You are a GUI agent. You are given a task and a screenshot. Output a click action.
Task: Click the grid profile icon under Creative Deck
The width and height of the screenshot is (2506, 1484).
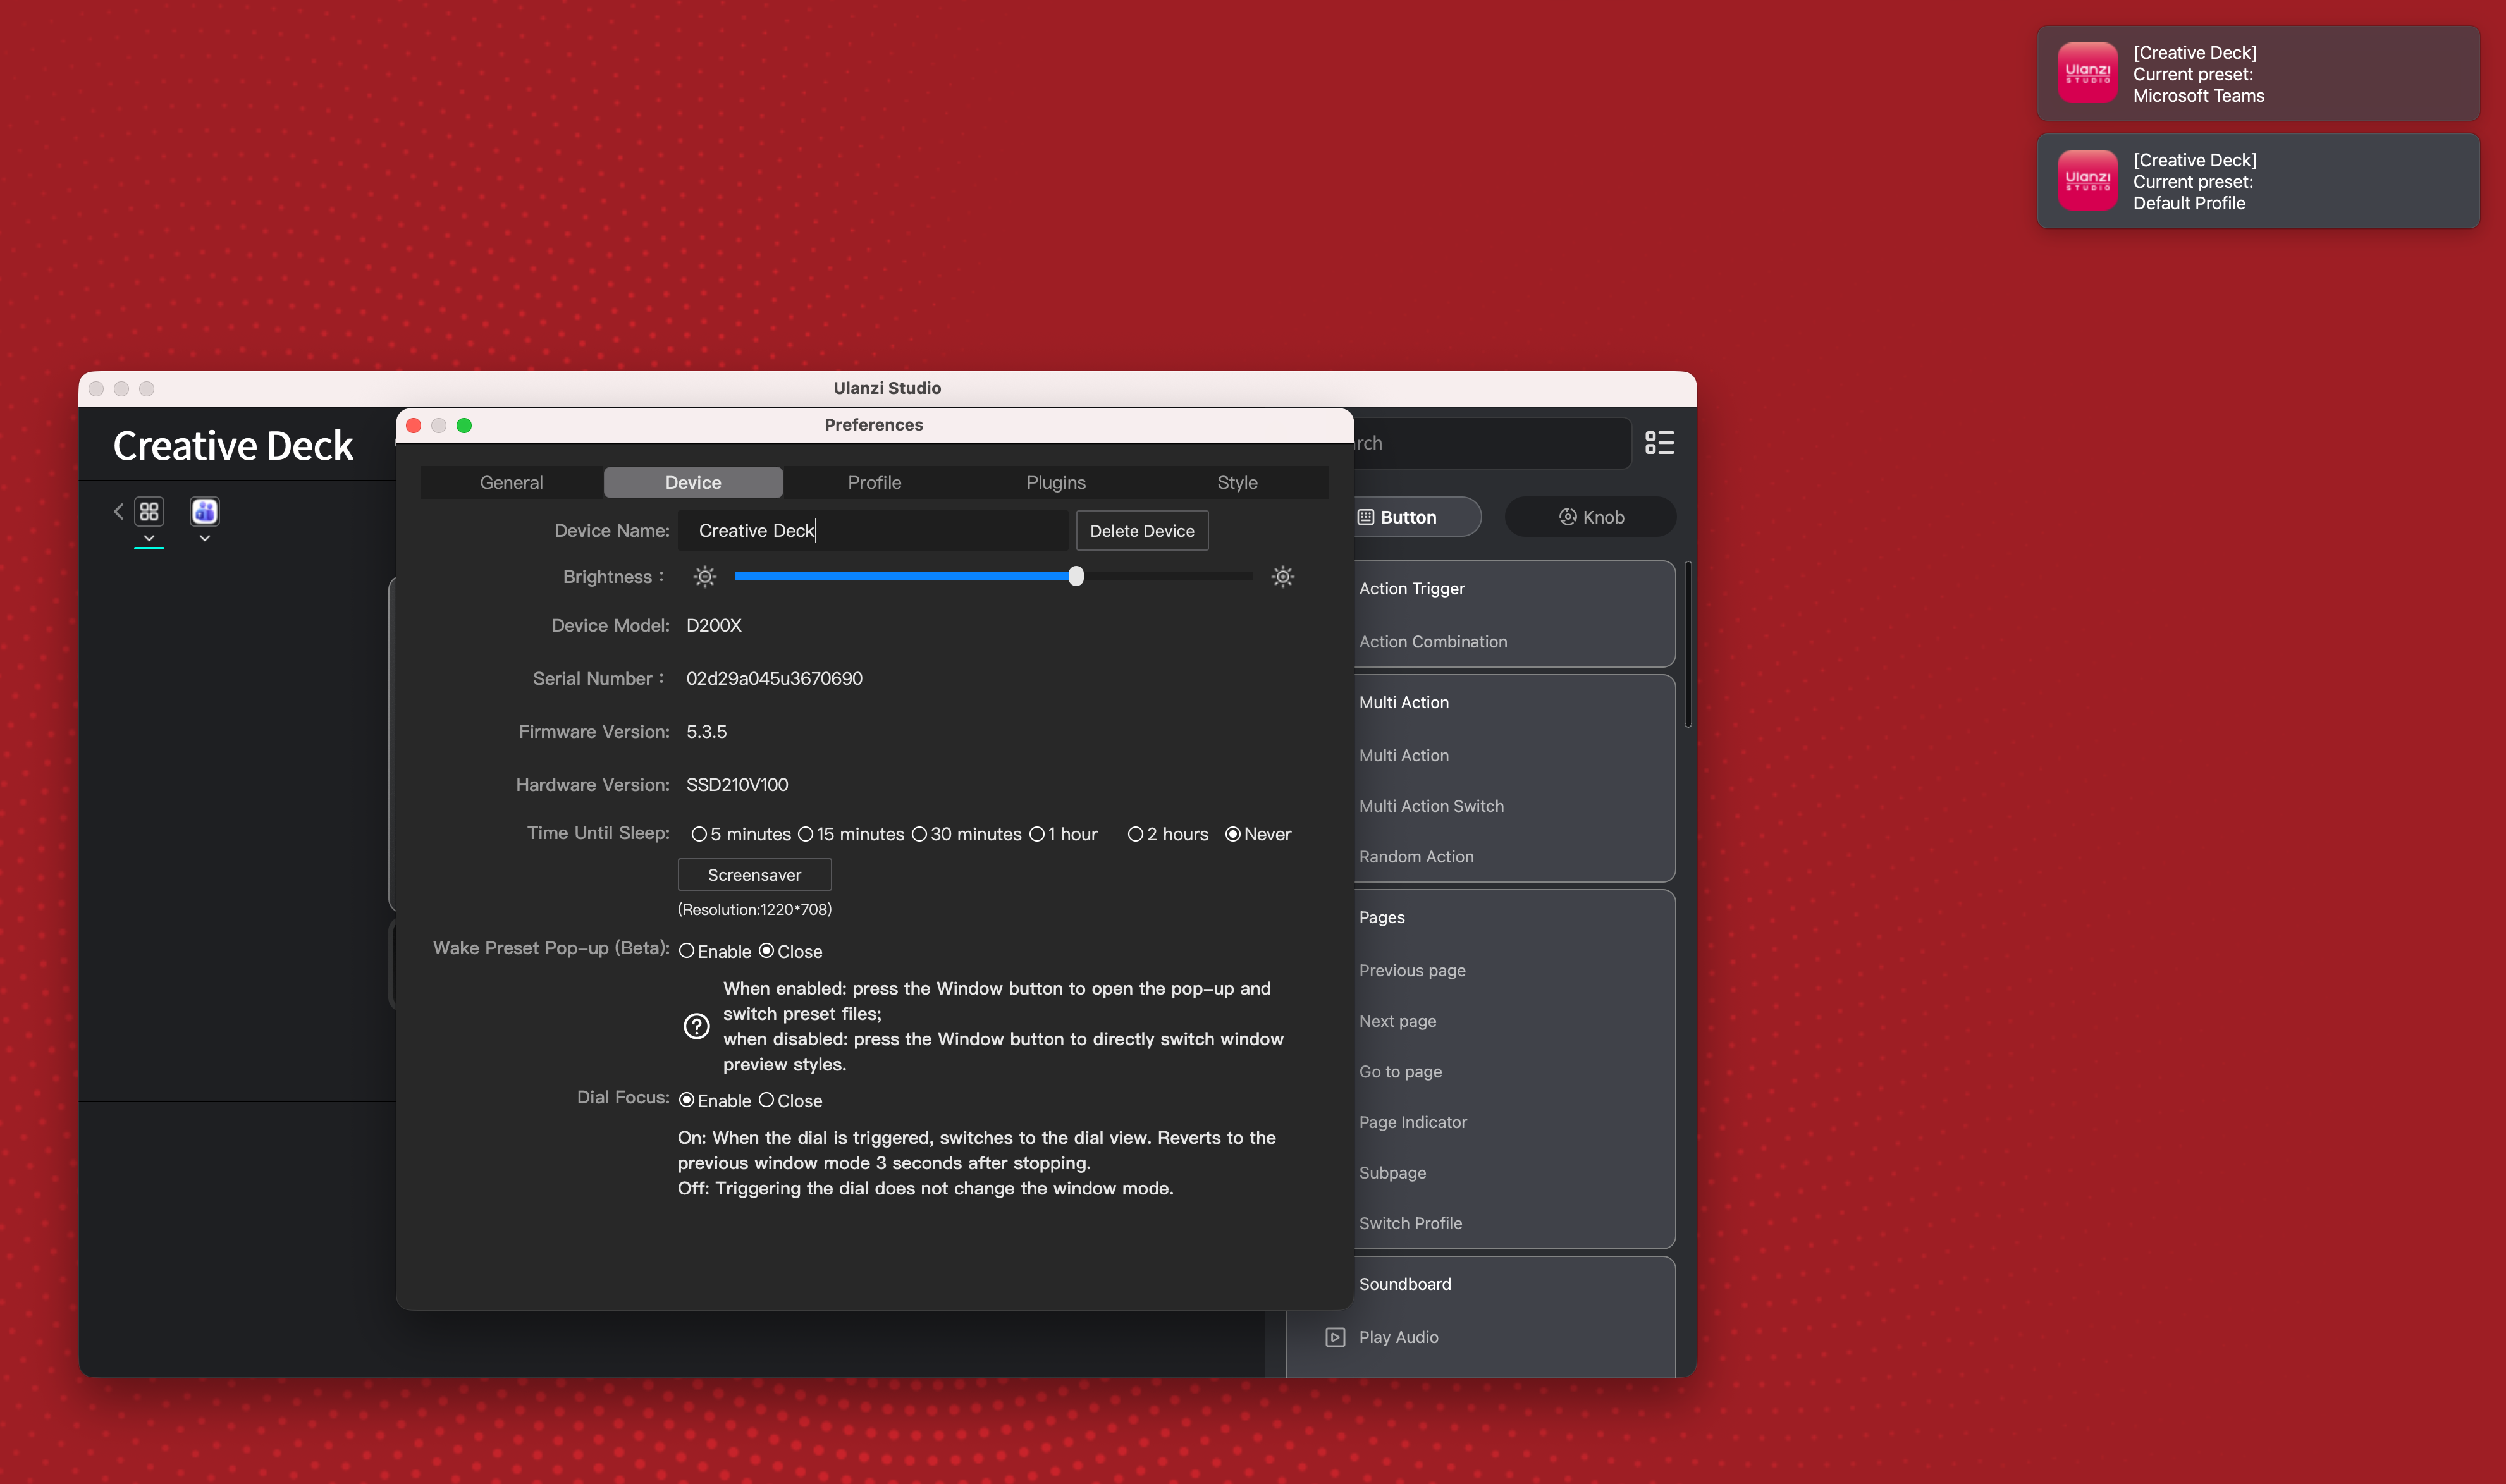coord(149,511)
